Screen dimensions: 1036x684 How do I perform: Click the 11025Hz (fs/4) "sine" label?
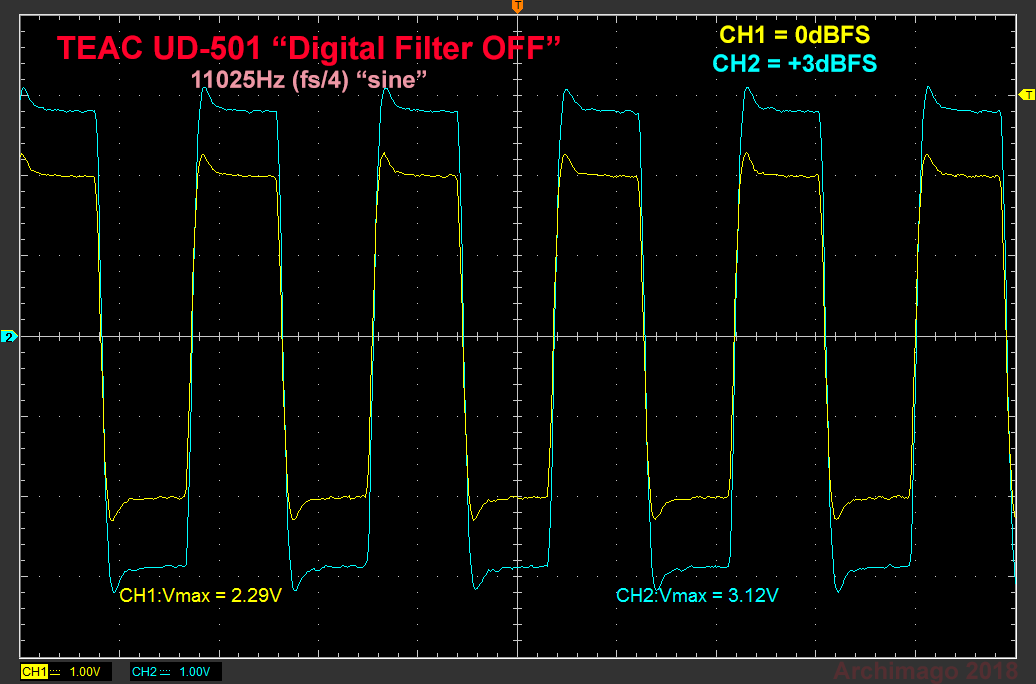pyautogui.click(x=309, y=80)
